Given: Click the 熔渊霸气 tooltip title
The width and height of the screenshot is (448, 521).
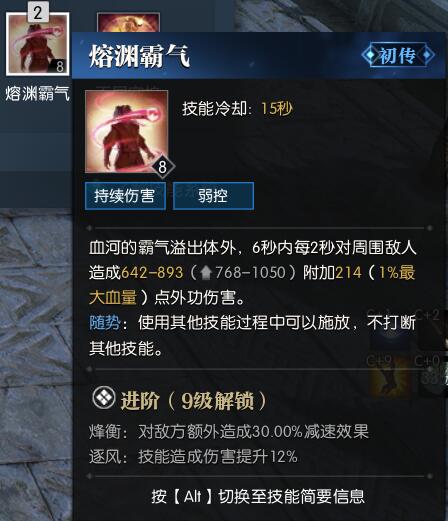Looking at the screenshot, I should [139, 56].
